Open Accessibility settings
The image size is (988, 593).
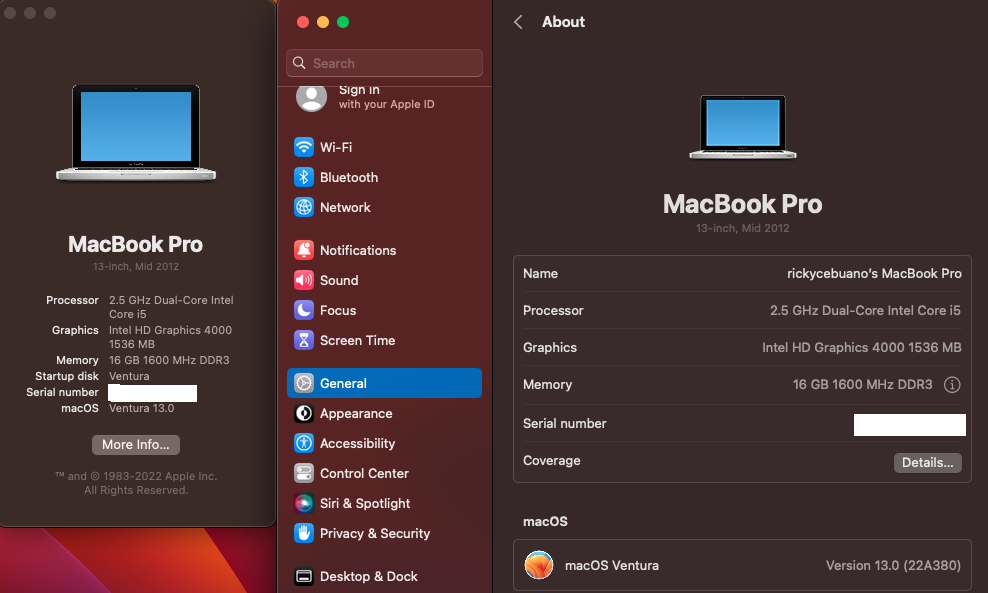357,443
